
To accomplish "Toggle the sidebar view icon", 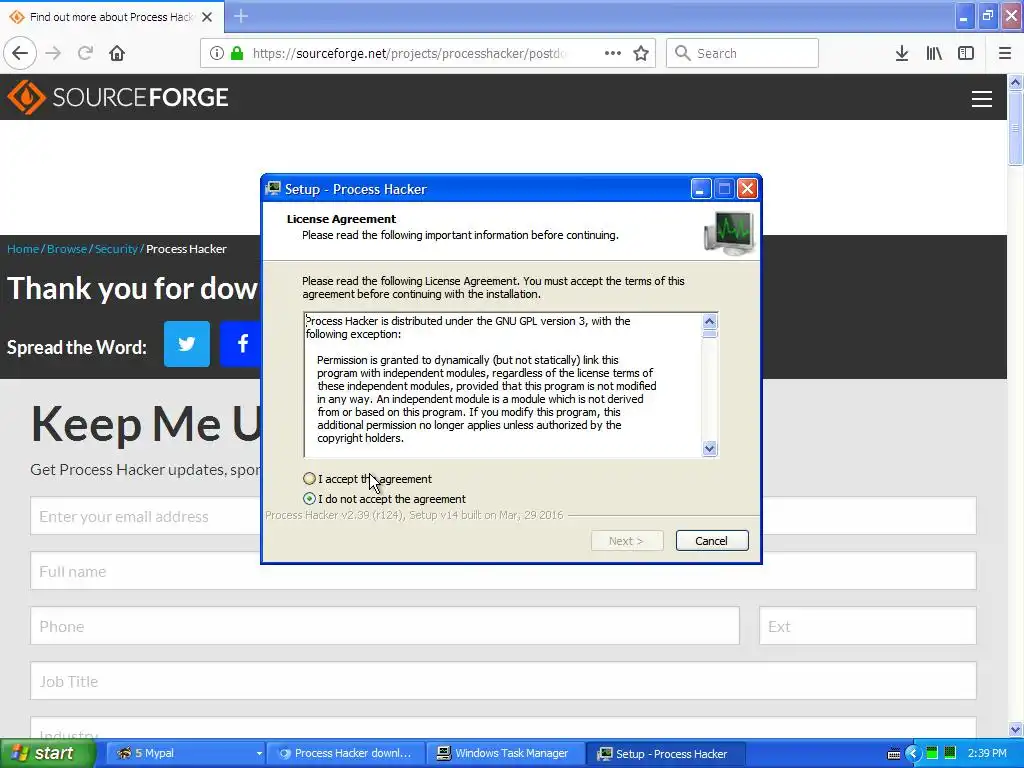I will 966,53.
